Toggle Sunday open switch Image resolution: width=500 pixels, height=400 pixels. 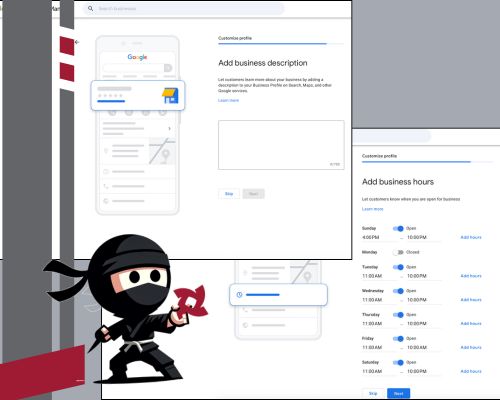398,228
